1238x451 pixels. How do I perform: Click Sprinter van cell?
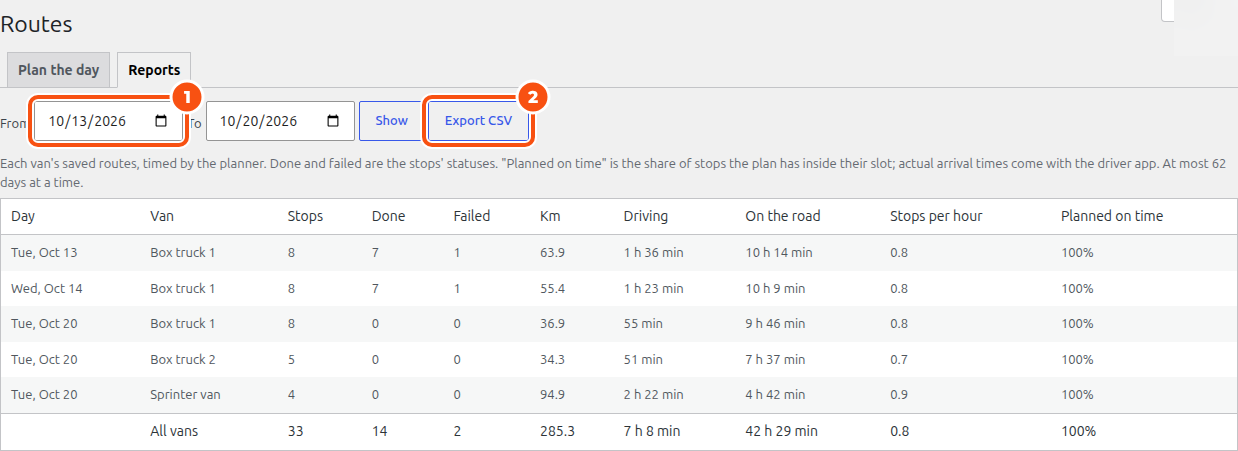(x=185, y=395)
